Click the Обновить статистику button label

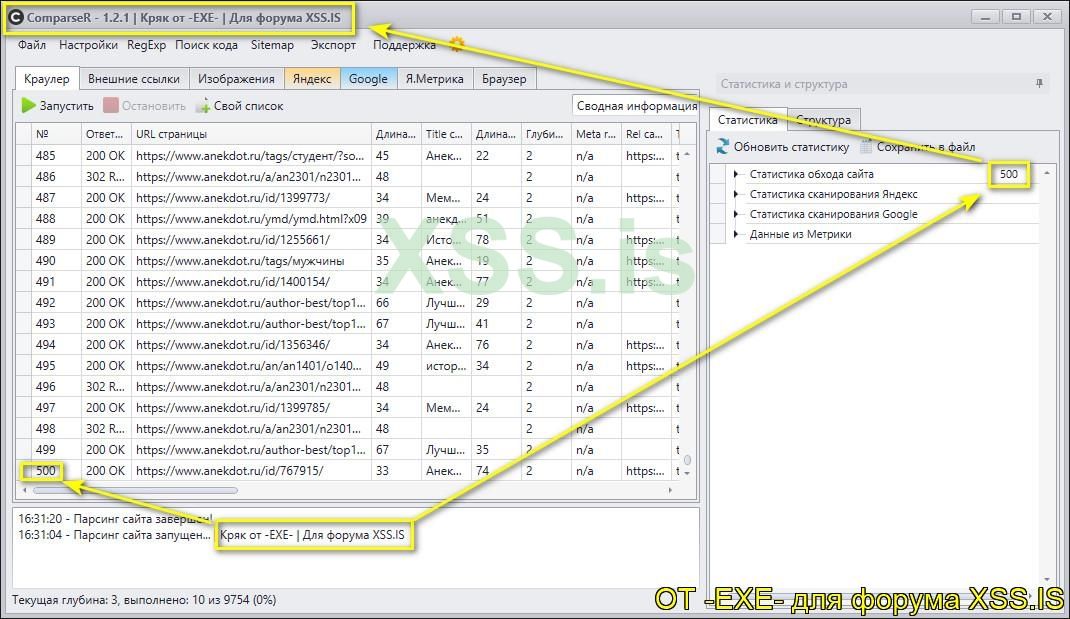pos(792,147)
